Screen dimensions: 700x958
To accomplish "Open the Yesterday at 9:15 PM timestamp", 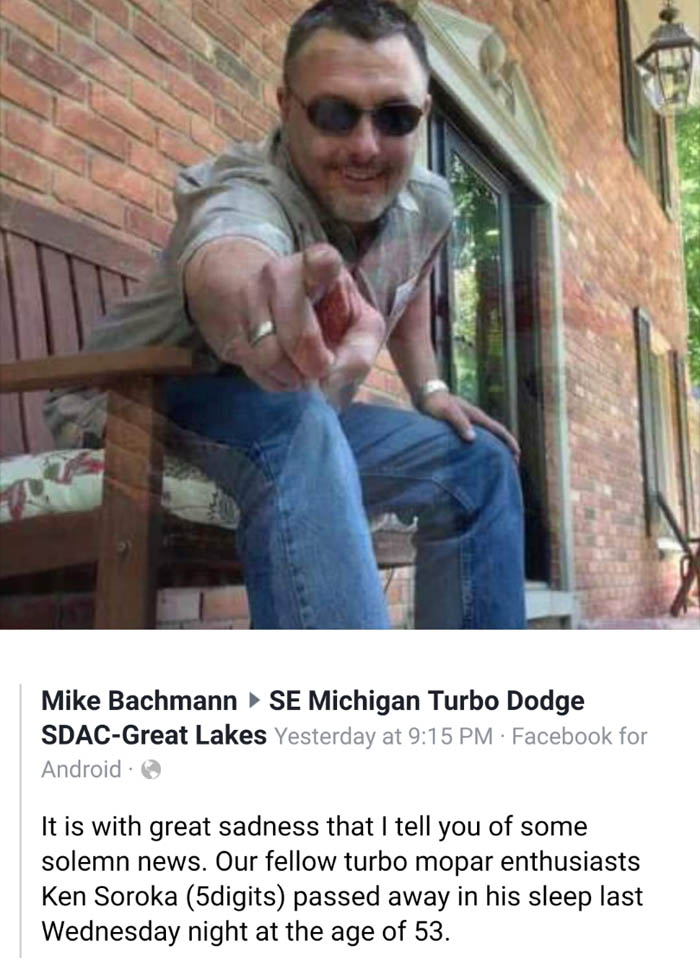I will click(384, 736).
